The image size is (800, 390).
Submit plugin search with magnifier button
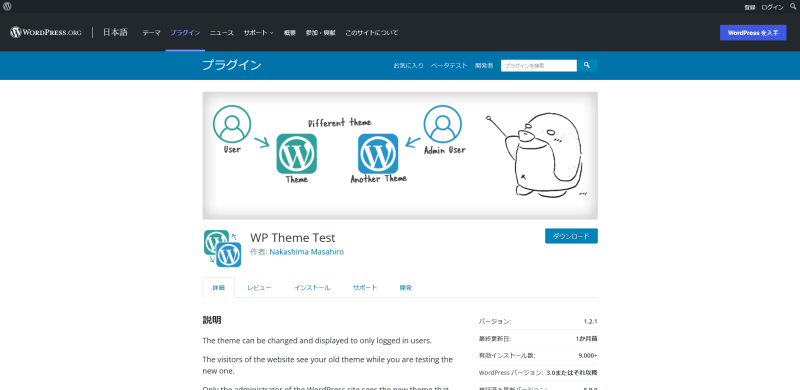coord(587,65)
